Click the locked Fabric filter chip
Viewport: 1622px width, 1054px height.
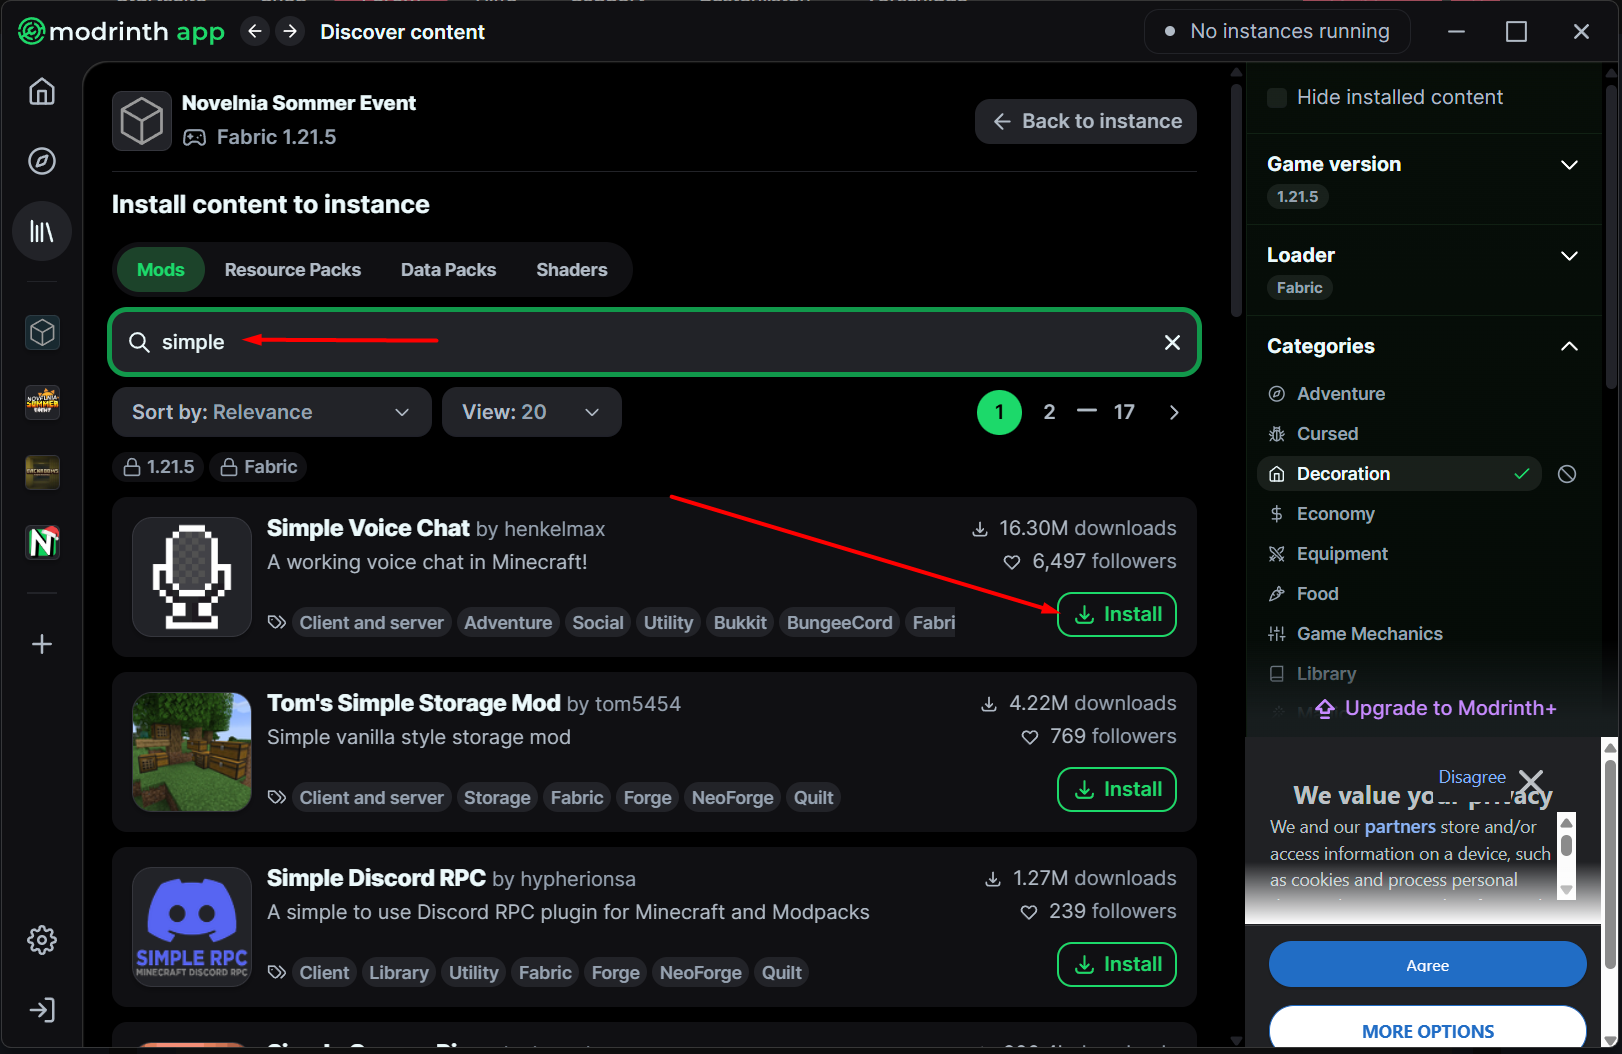click(x=259, y=467)
